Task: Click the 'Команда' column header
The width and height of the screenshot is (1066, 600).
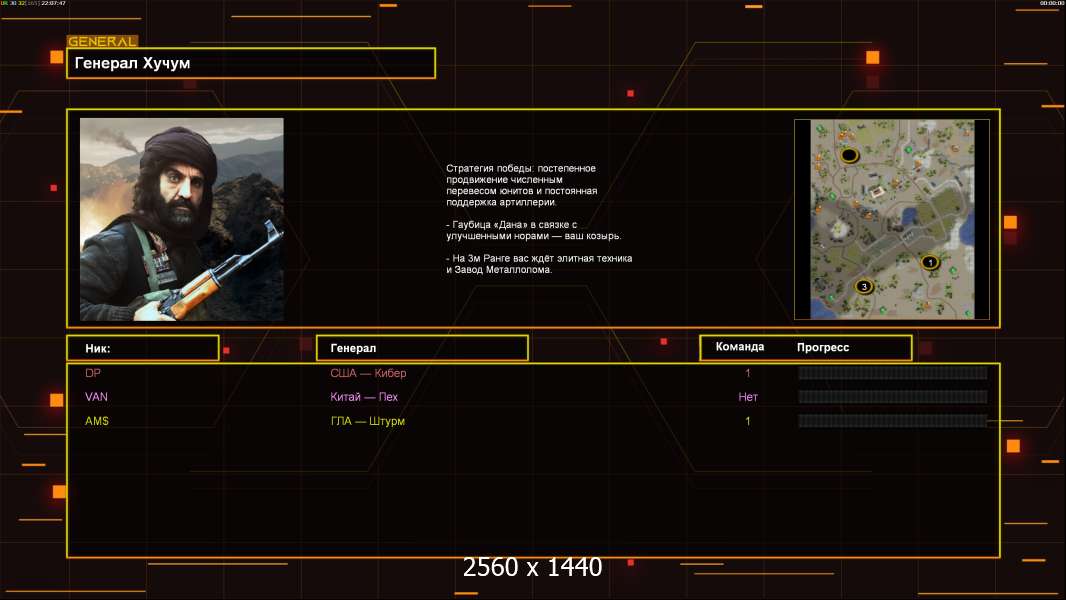Action: click(x=740, y=347)
